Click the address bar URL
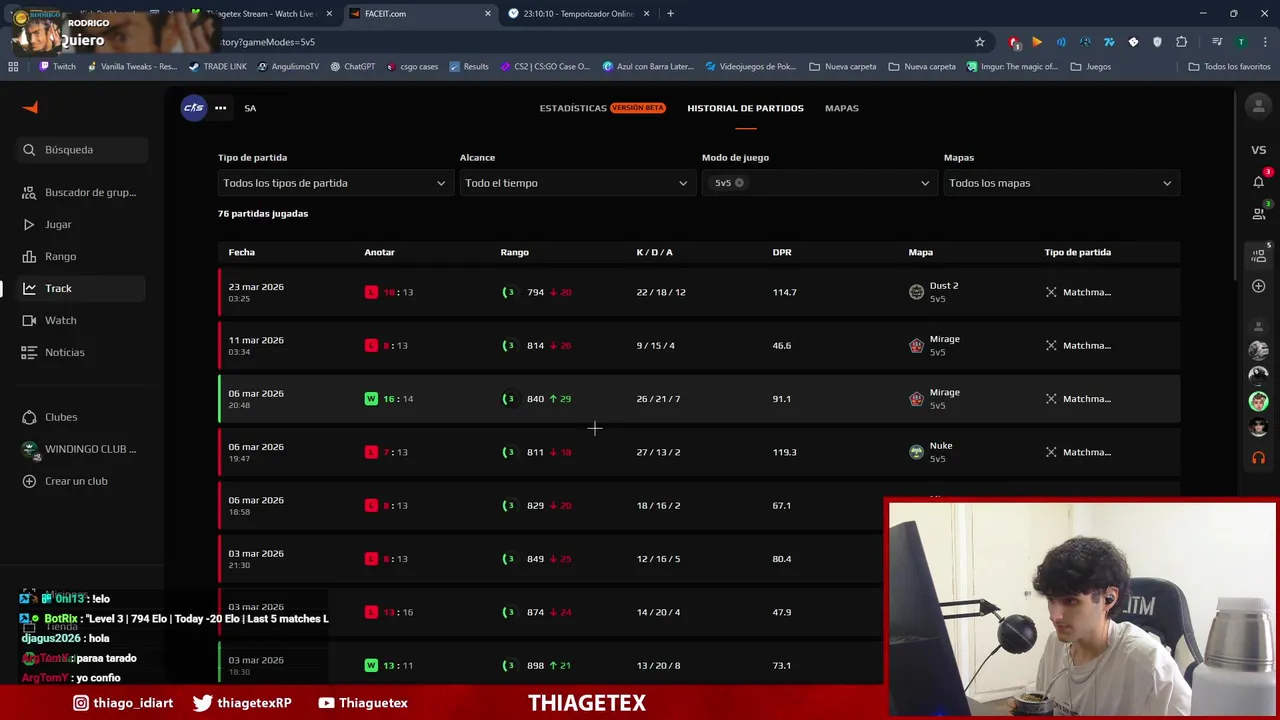Screen dimensions: 1280x720 pyautogui.click(x=267, y=42)
